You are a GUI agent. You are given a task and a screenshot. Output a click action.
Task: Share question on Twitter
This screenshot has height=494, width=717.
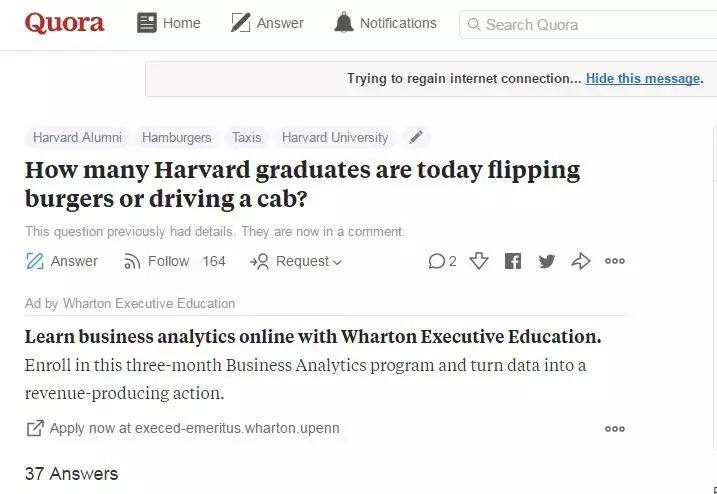[546, 261]
